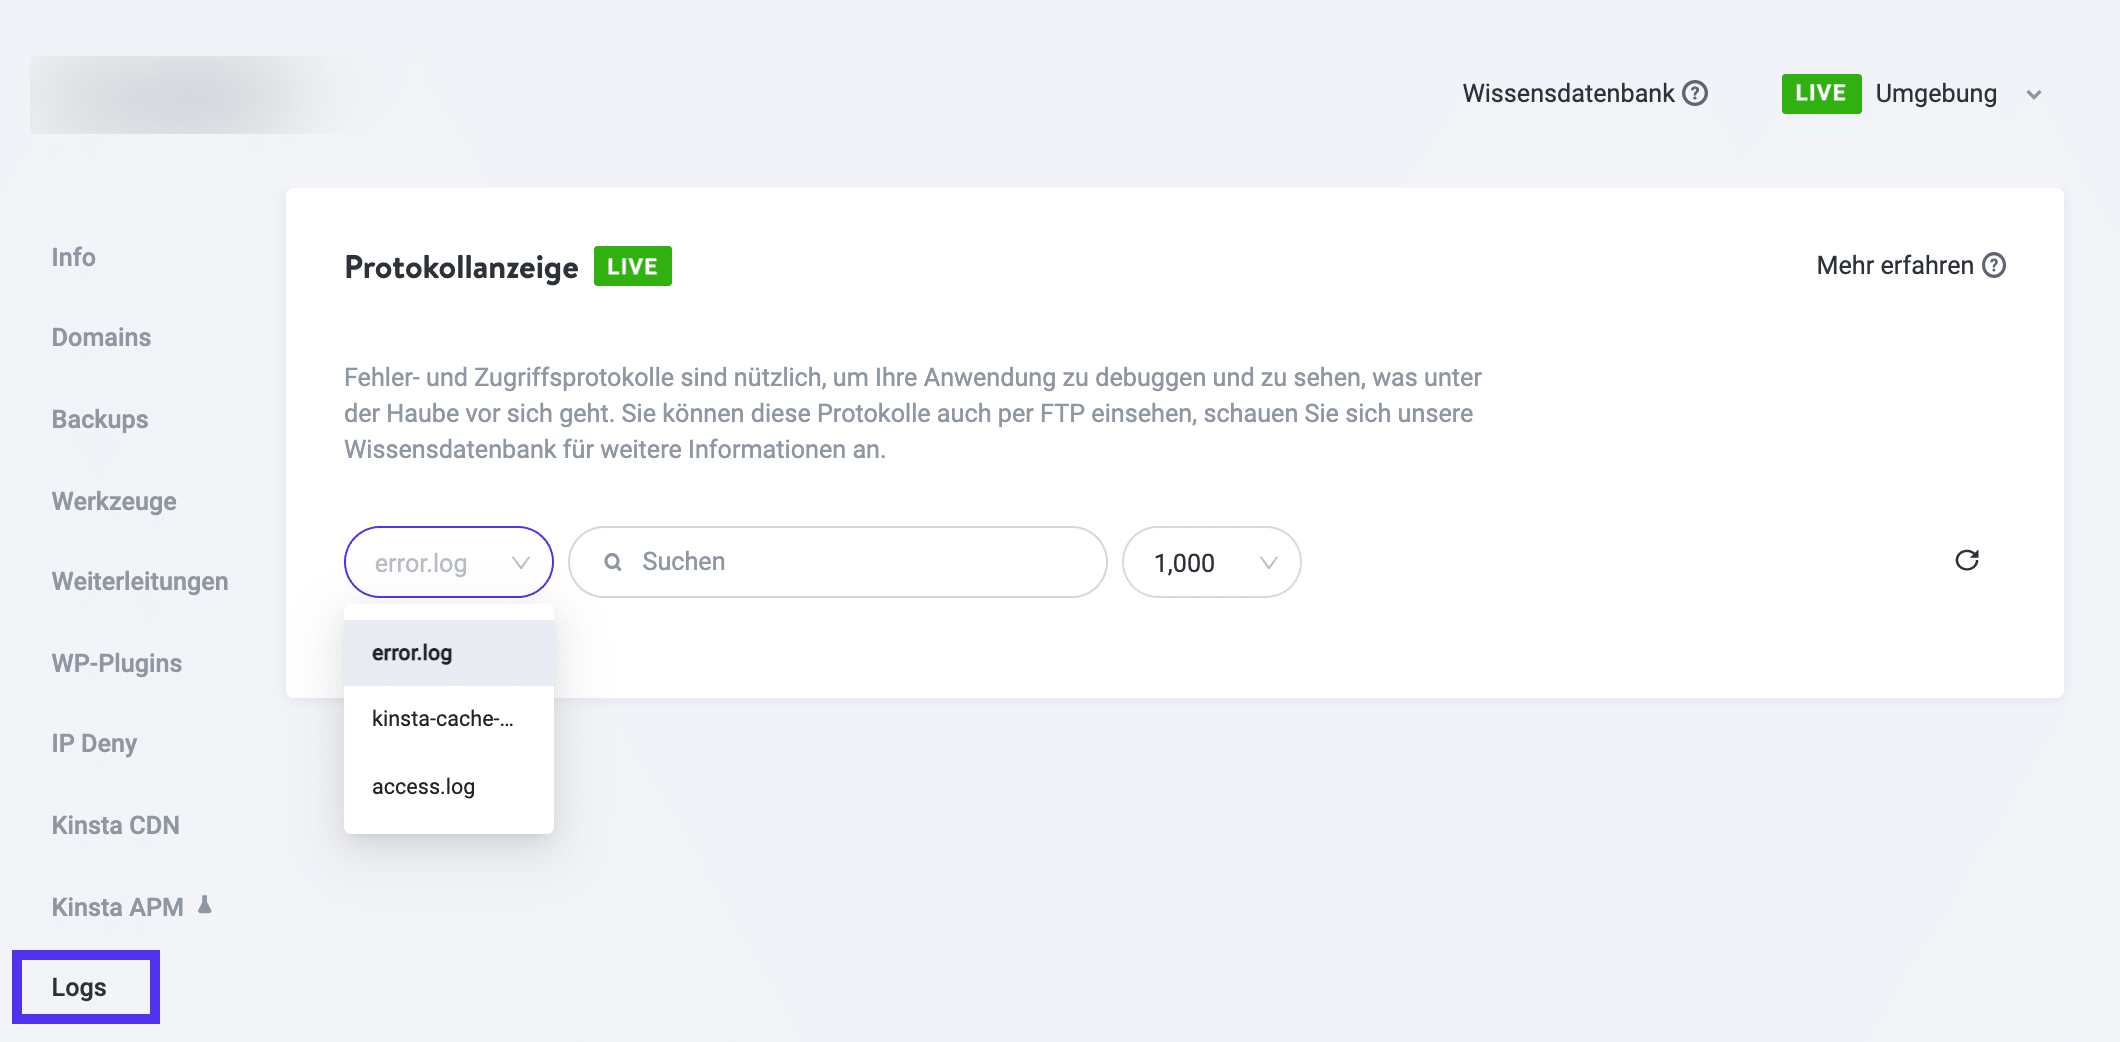Switch to the Logs sidebar section
The width and height of the screenshot is (2120, 1042).
tap(81, 987)
